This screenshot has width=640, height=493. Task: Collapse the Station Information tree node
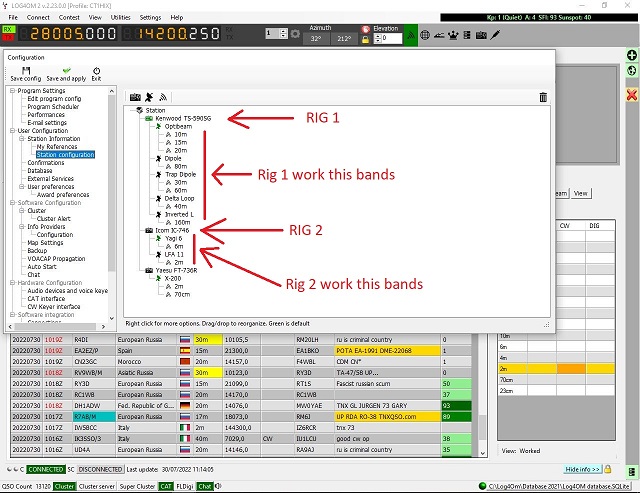pos(22,139)
